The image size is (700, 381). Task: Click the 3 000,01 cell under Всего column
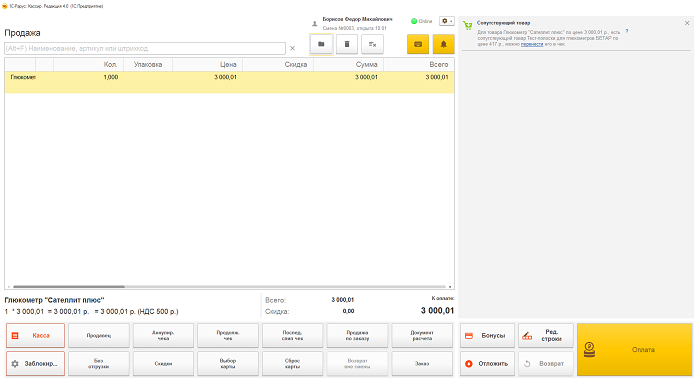coord(437,77)
